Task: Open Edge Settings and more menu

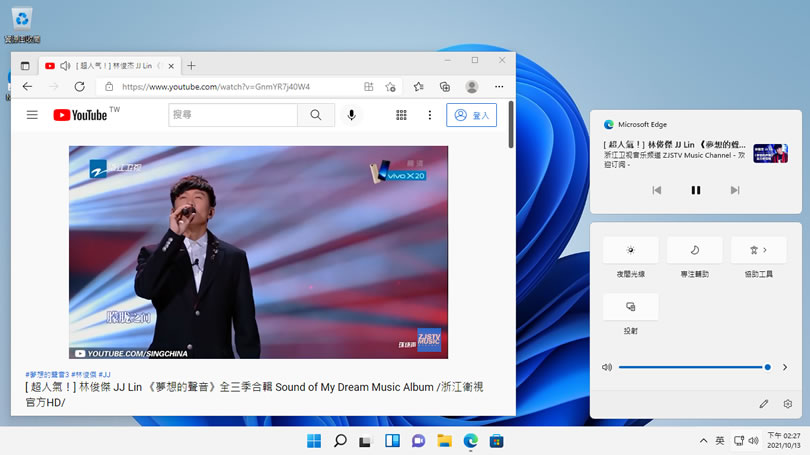Action: tap(499, 87)
